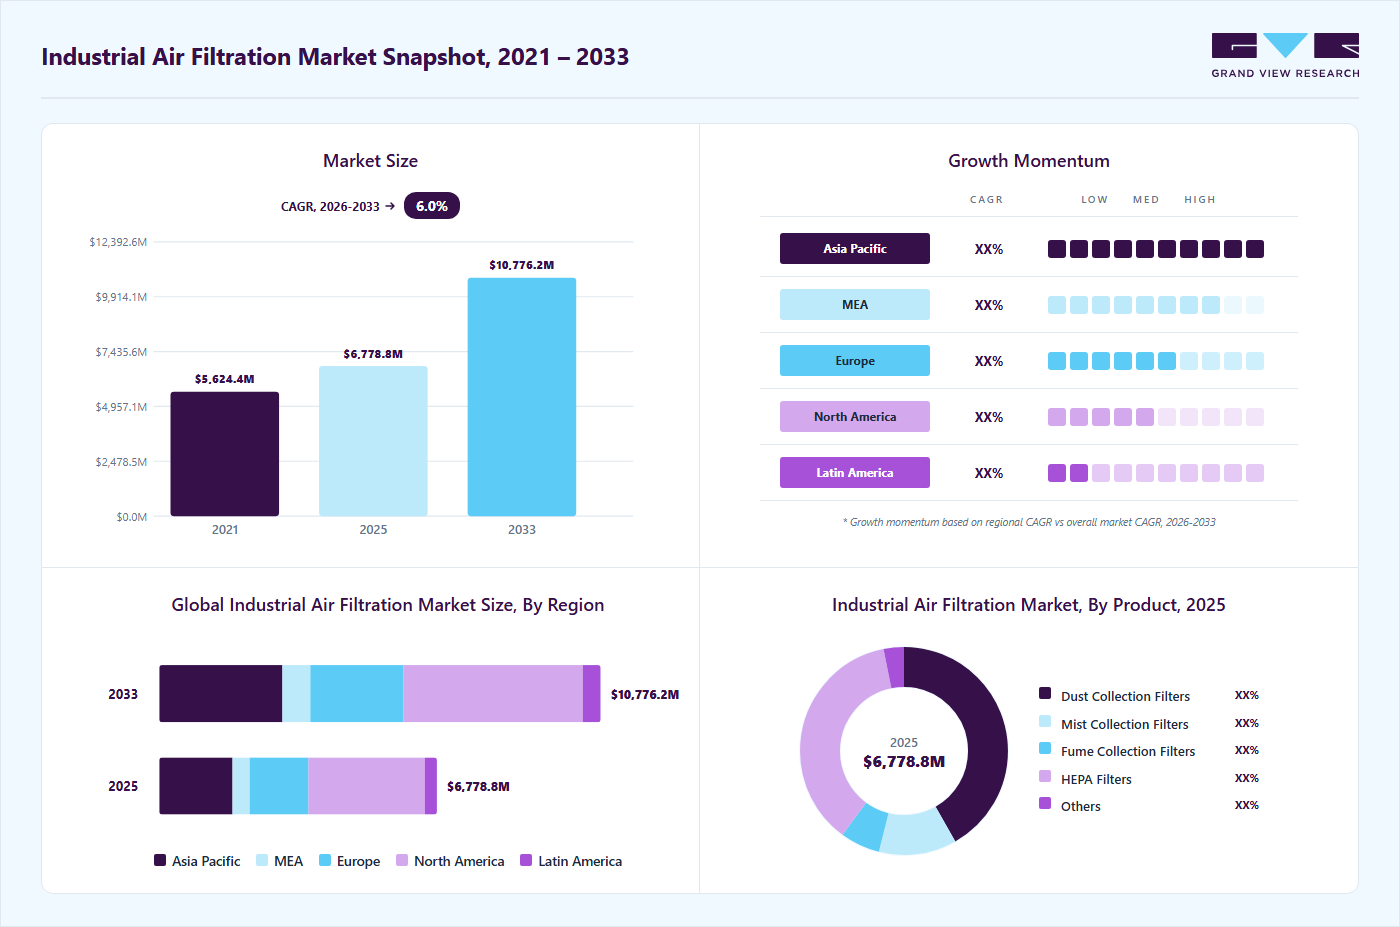Click the $7,435.6M axis label
This screenshot has width=1400, height=927.
point(121,352)
